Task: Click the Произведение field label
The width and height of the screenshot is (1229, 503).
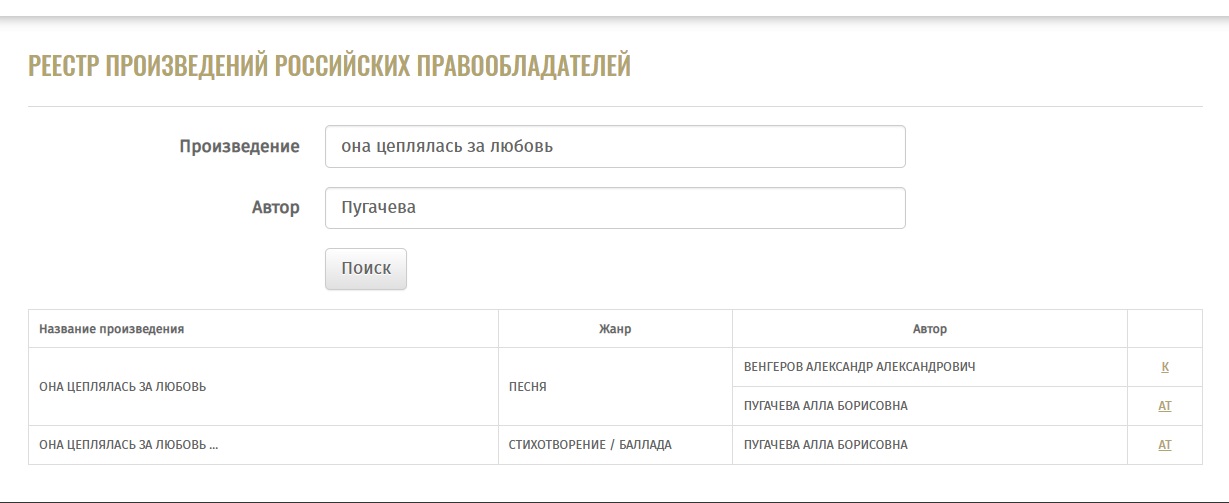Action: 240,147
